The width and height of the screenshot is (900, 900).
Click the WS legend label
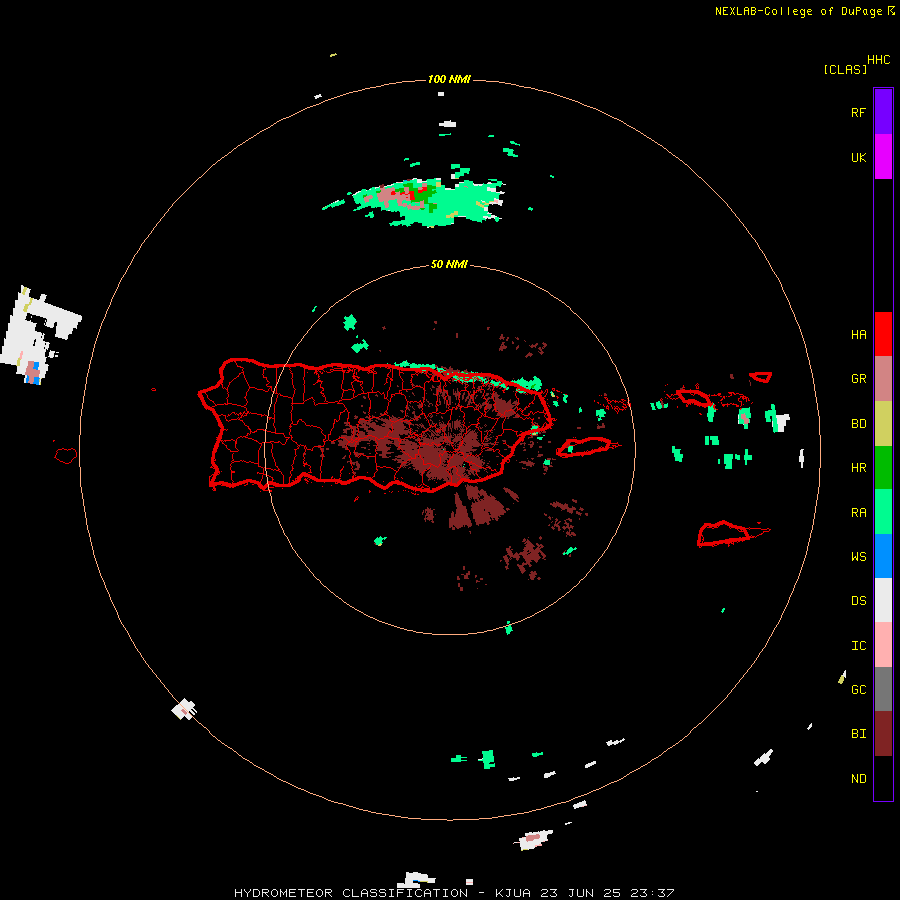click(858, 556)
